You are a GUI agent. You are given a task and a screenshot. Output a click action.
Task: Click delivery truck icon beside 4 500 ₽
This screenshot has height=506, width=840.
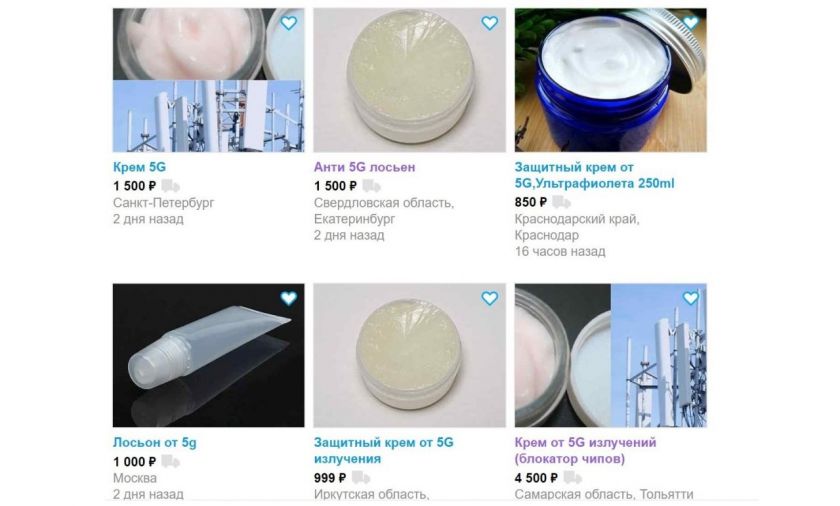point(573,478)
